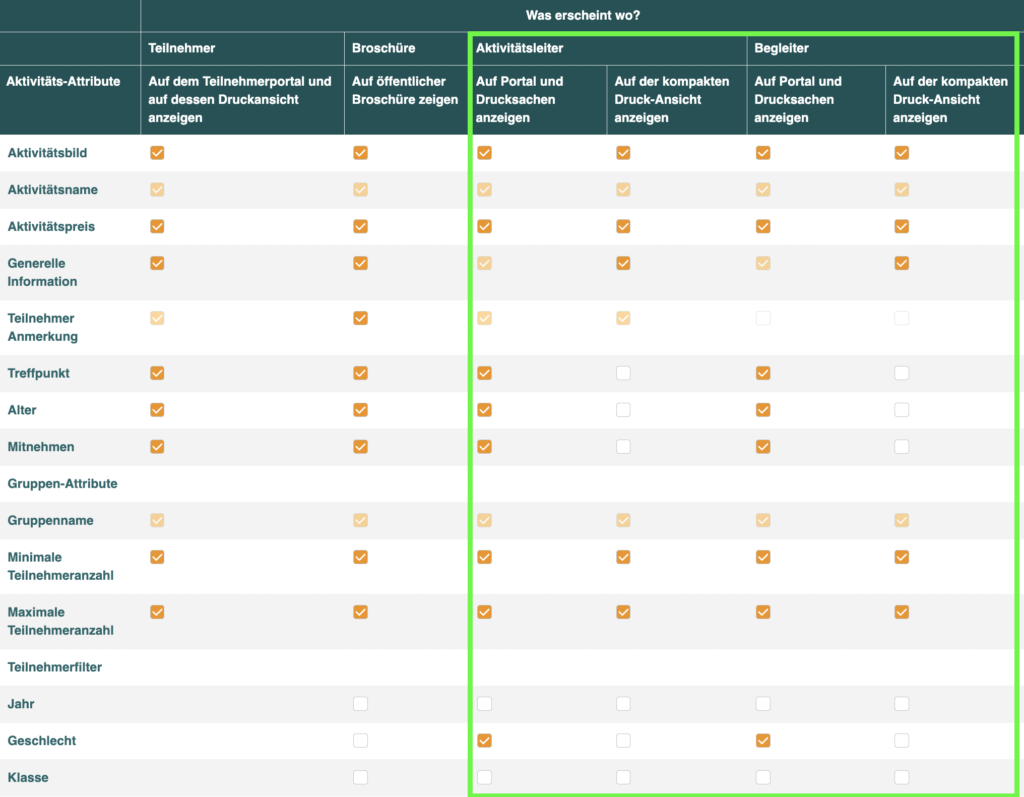Toggle Maximale Teilnehmeranzahl for Begleiter Portal und Drucksachen

pyautogui.click(x=763, y=612)
